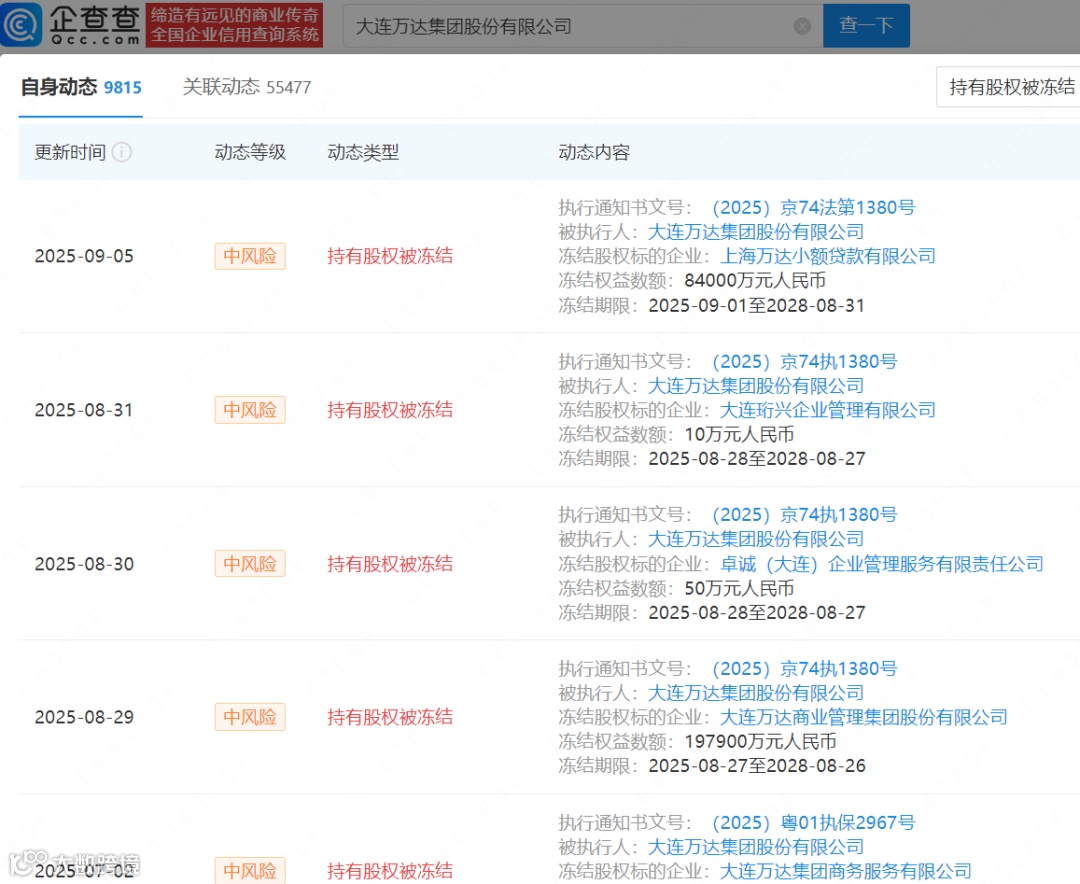Click the 查一下 search button
The width and height of the screenshot is (1080, 884).
pyautogui.click(x=866, y=25)
